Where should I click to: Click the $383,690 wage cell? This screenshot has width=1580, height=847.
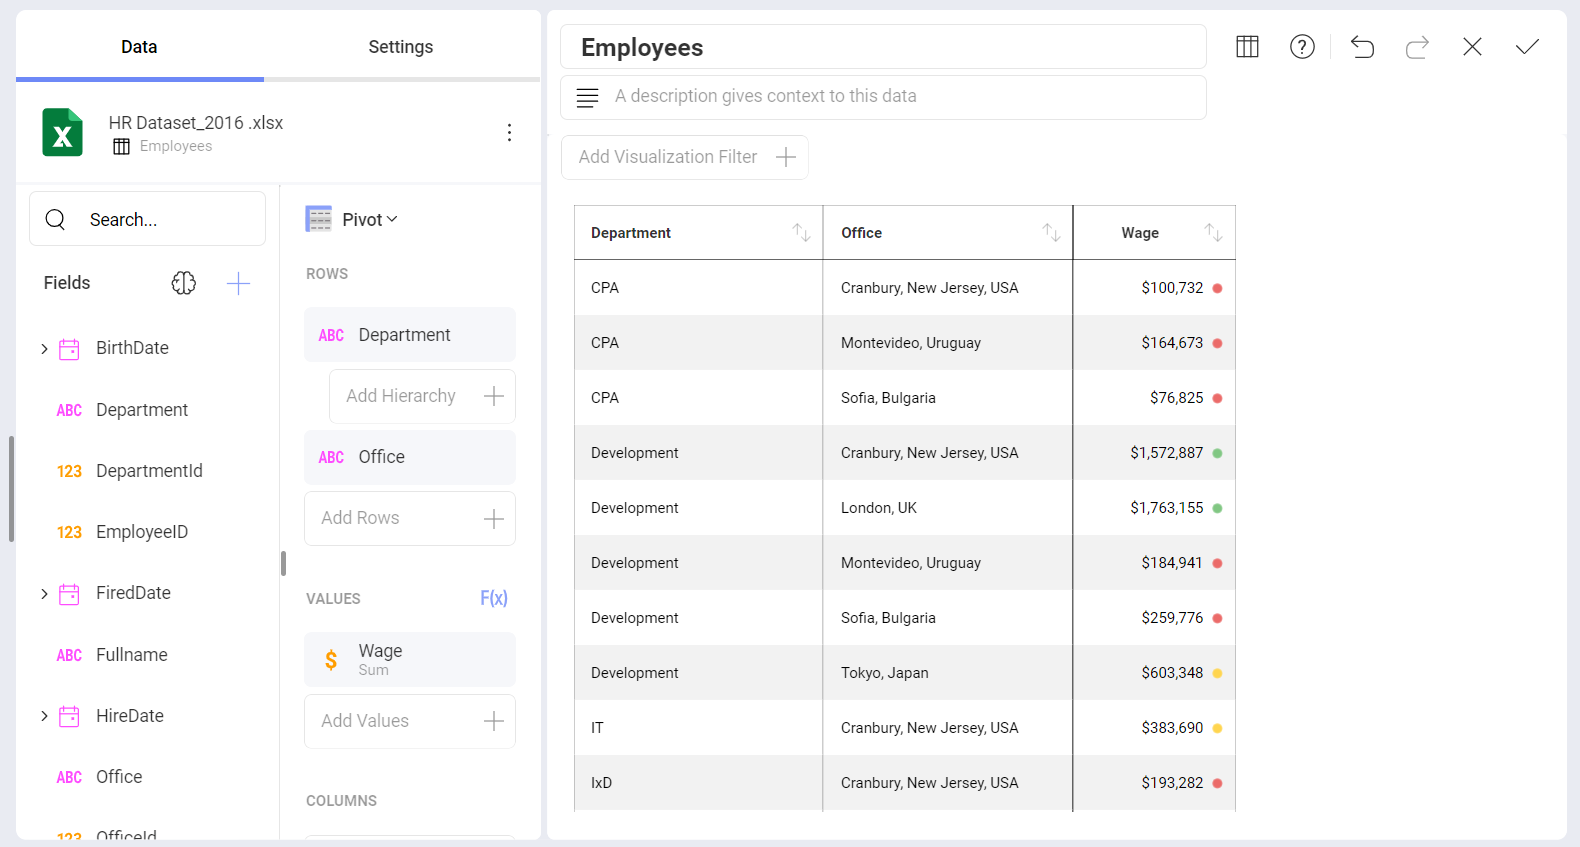1154,728
